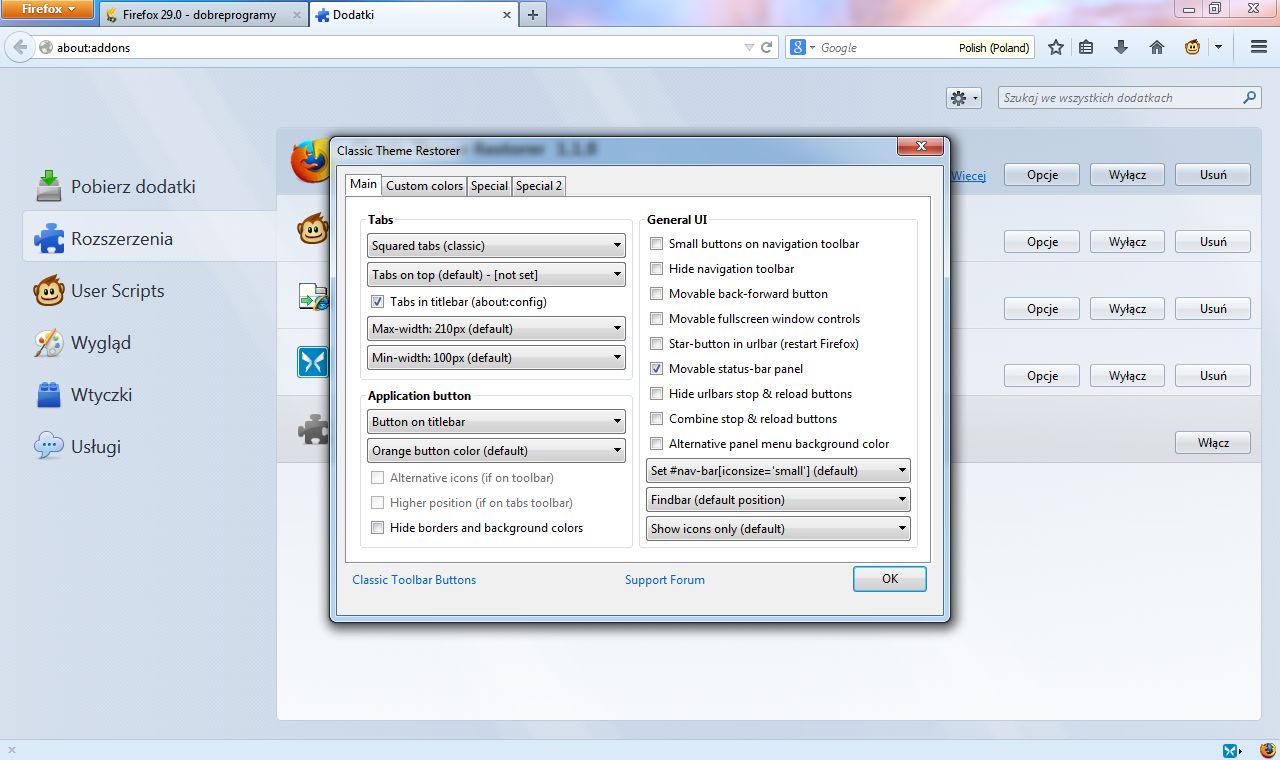Switch to the Special 2 tab
The image size is (1280, 760).
539,186
